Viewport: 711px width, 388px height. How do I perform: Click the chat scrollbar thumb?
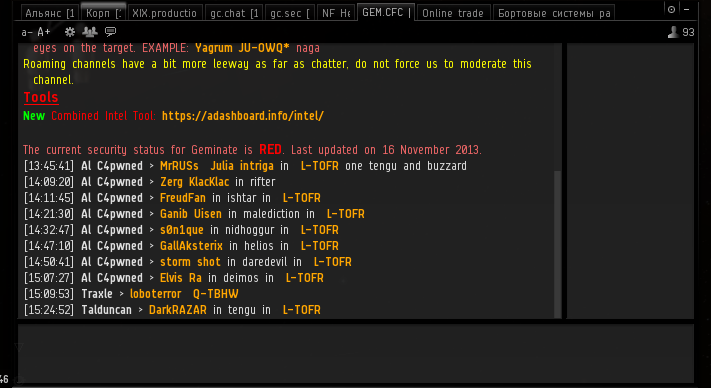[558, 244]
